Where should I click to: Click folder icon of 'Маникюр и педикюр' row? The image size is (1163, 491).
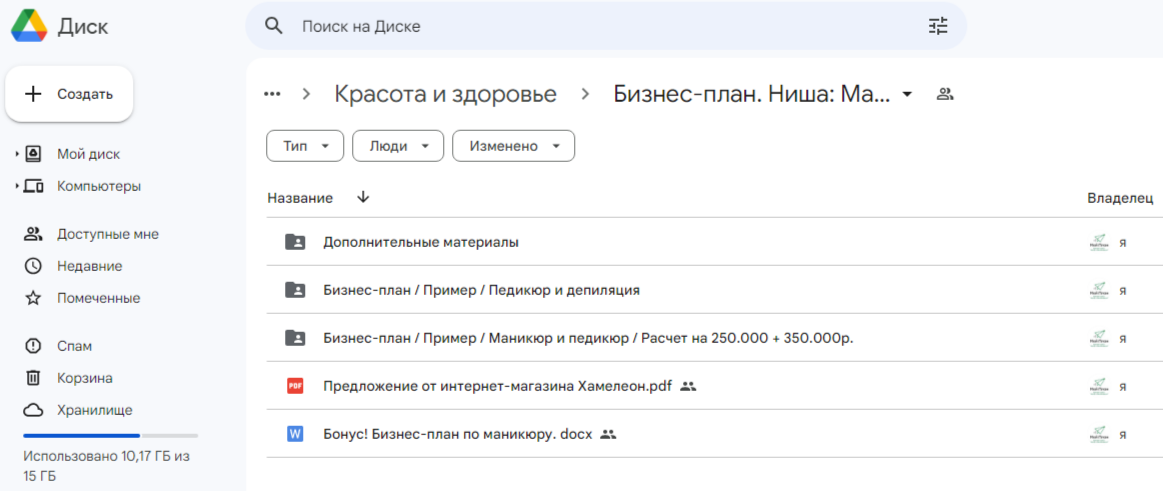coord(295,338)
